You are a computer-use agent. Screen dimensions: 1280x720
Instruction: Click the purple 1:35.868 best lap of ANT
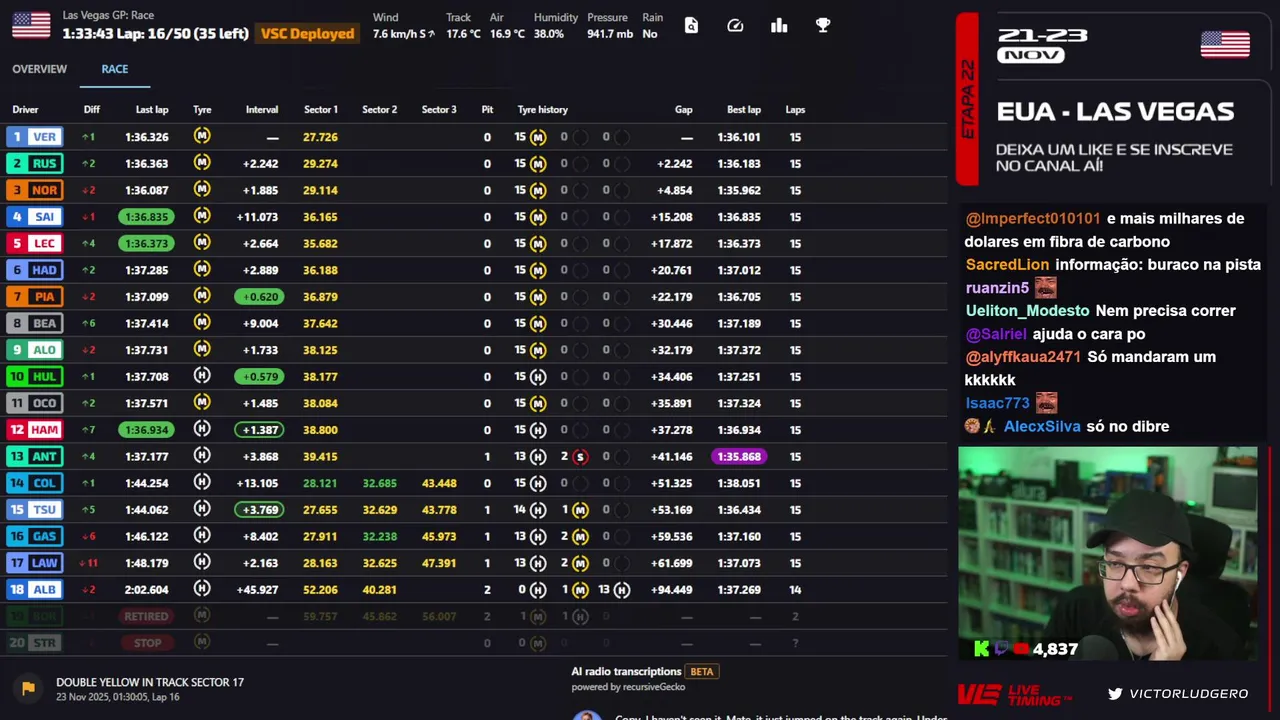pos(739,456)
